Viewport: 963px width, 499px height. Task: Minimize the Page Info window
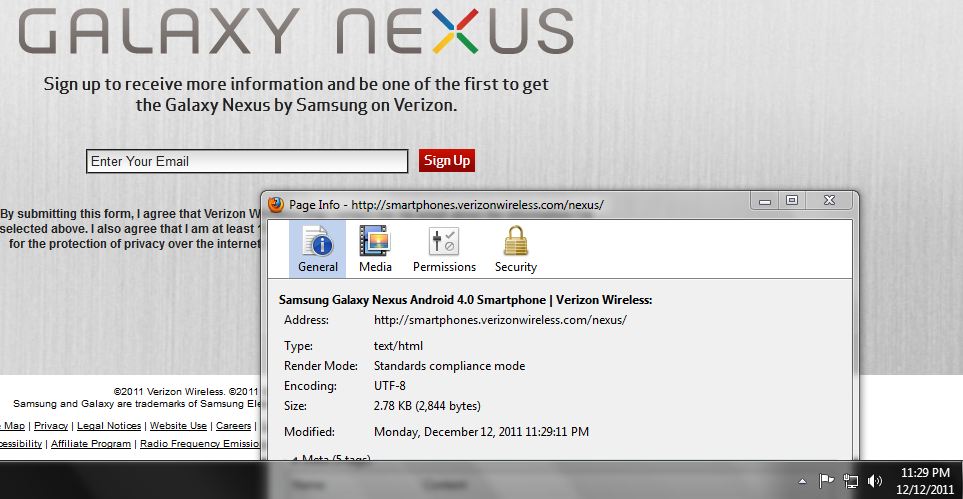click(x=765, y=200)
